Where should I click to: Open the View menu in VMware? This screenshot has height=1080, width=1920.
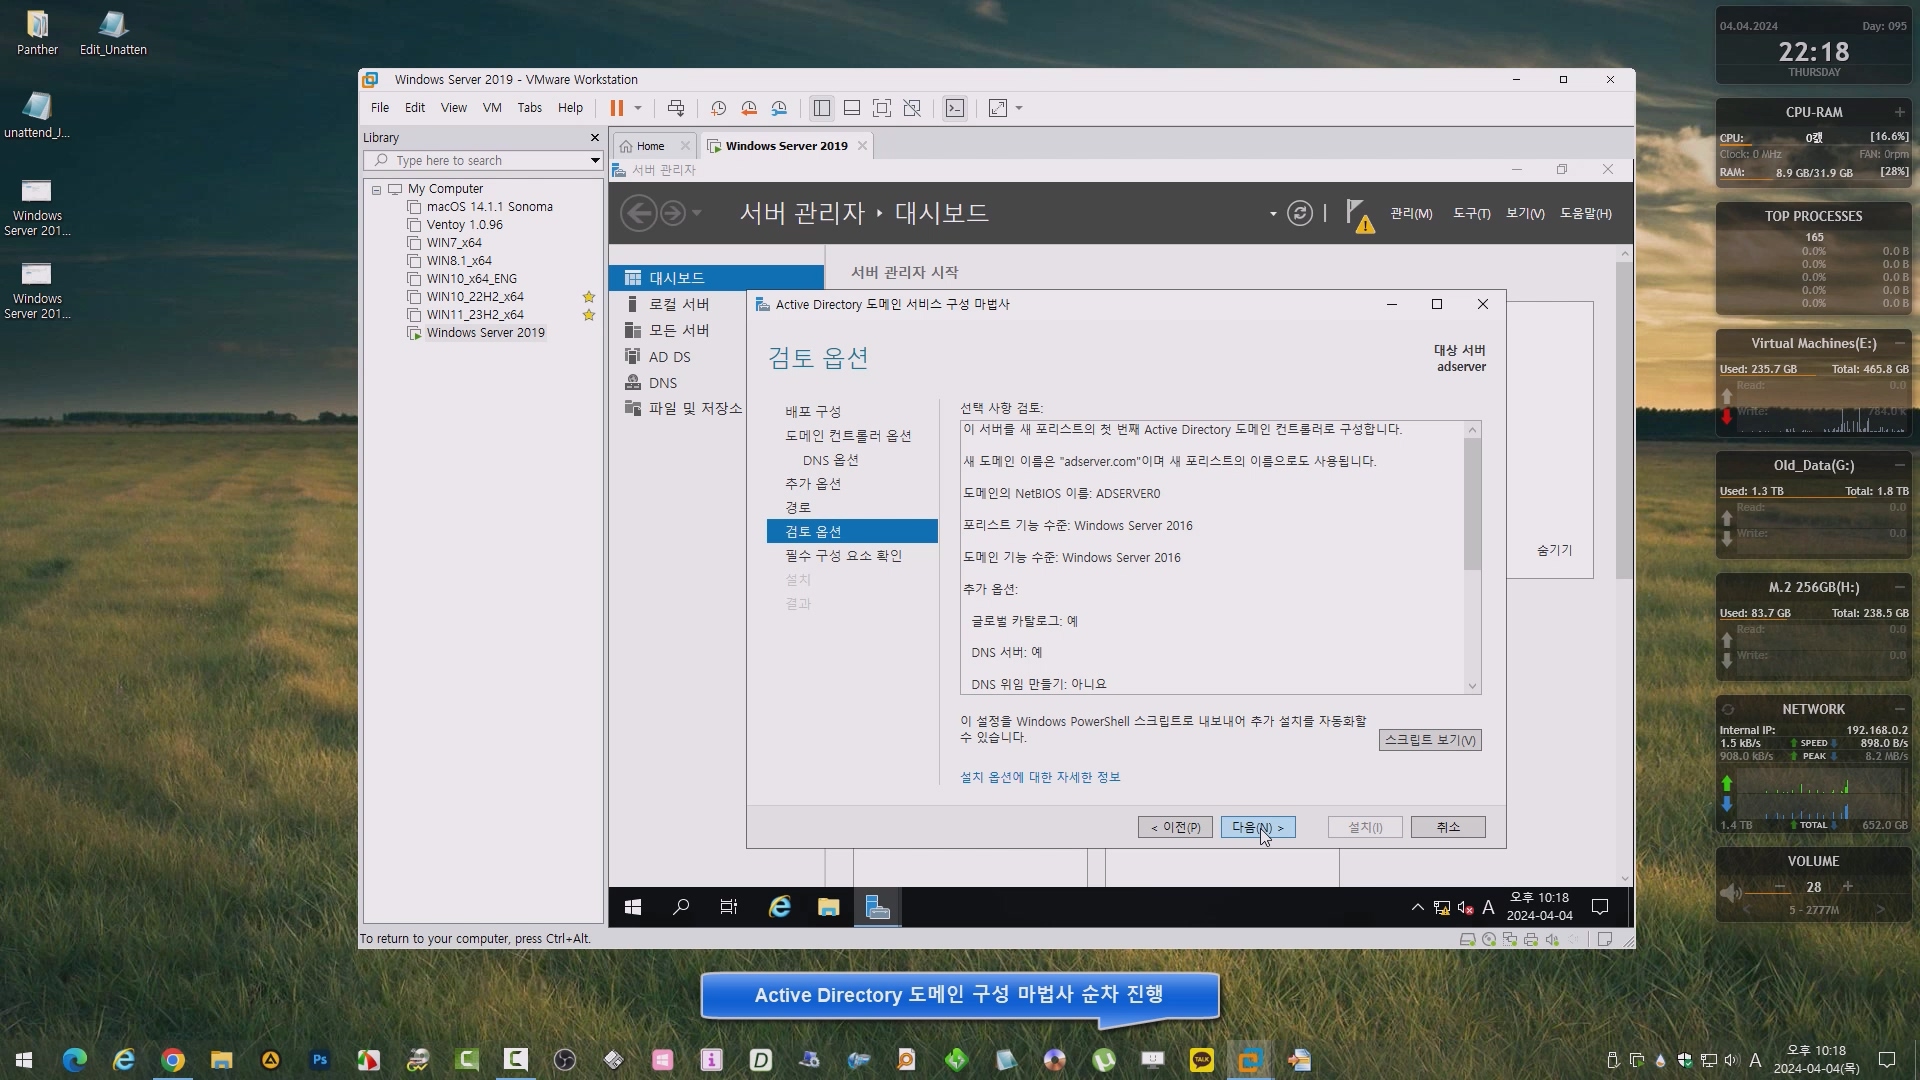(454, 108)
